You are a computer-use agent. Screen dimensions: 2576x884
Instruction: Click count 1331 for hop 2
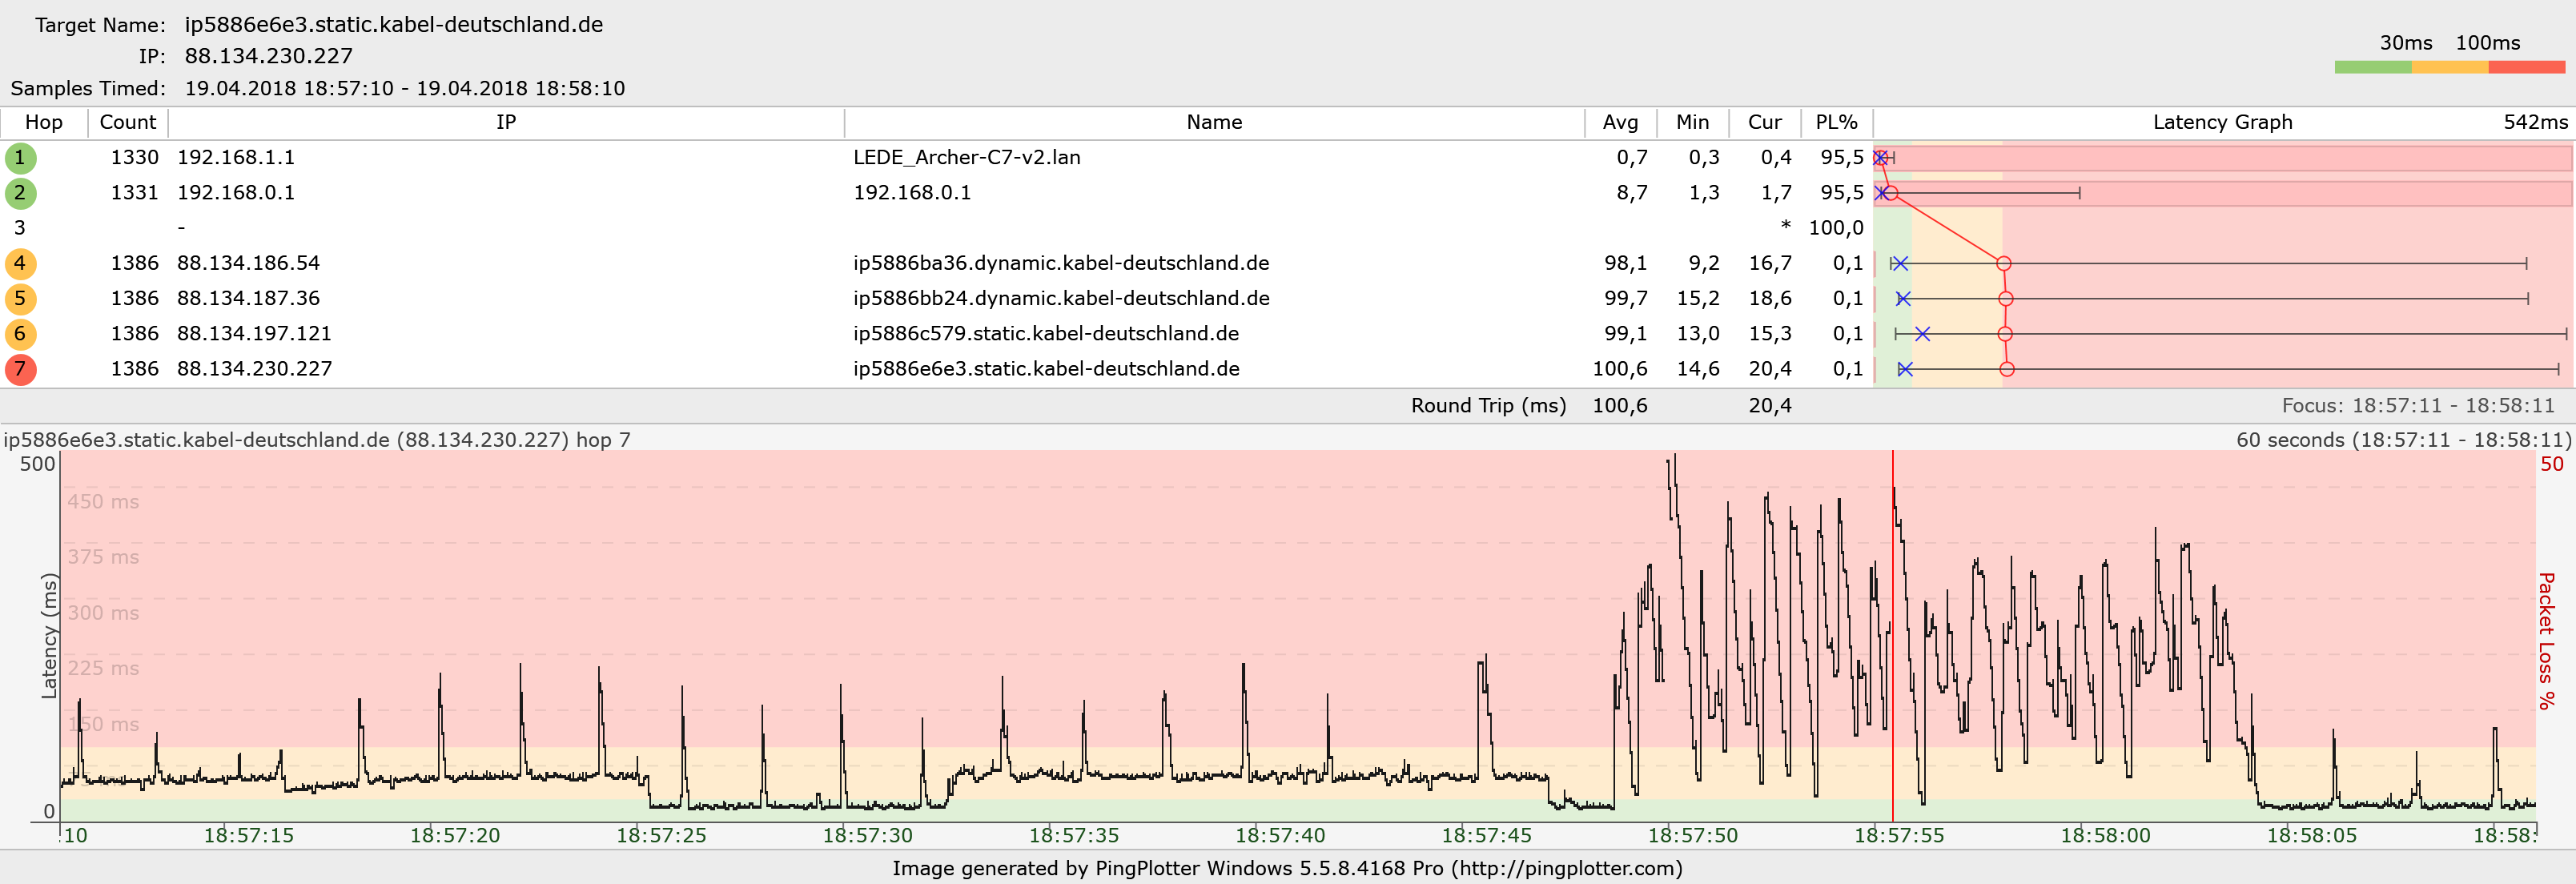point(134,192)
